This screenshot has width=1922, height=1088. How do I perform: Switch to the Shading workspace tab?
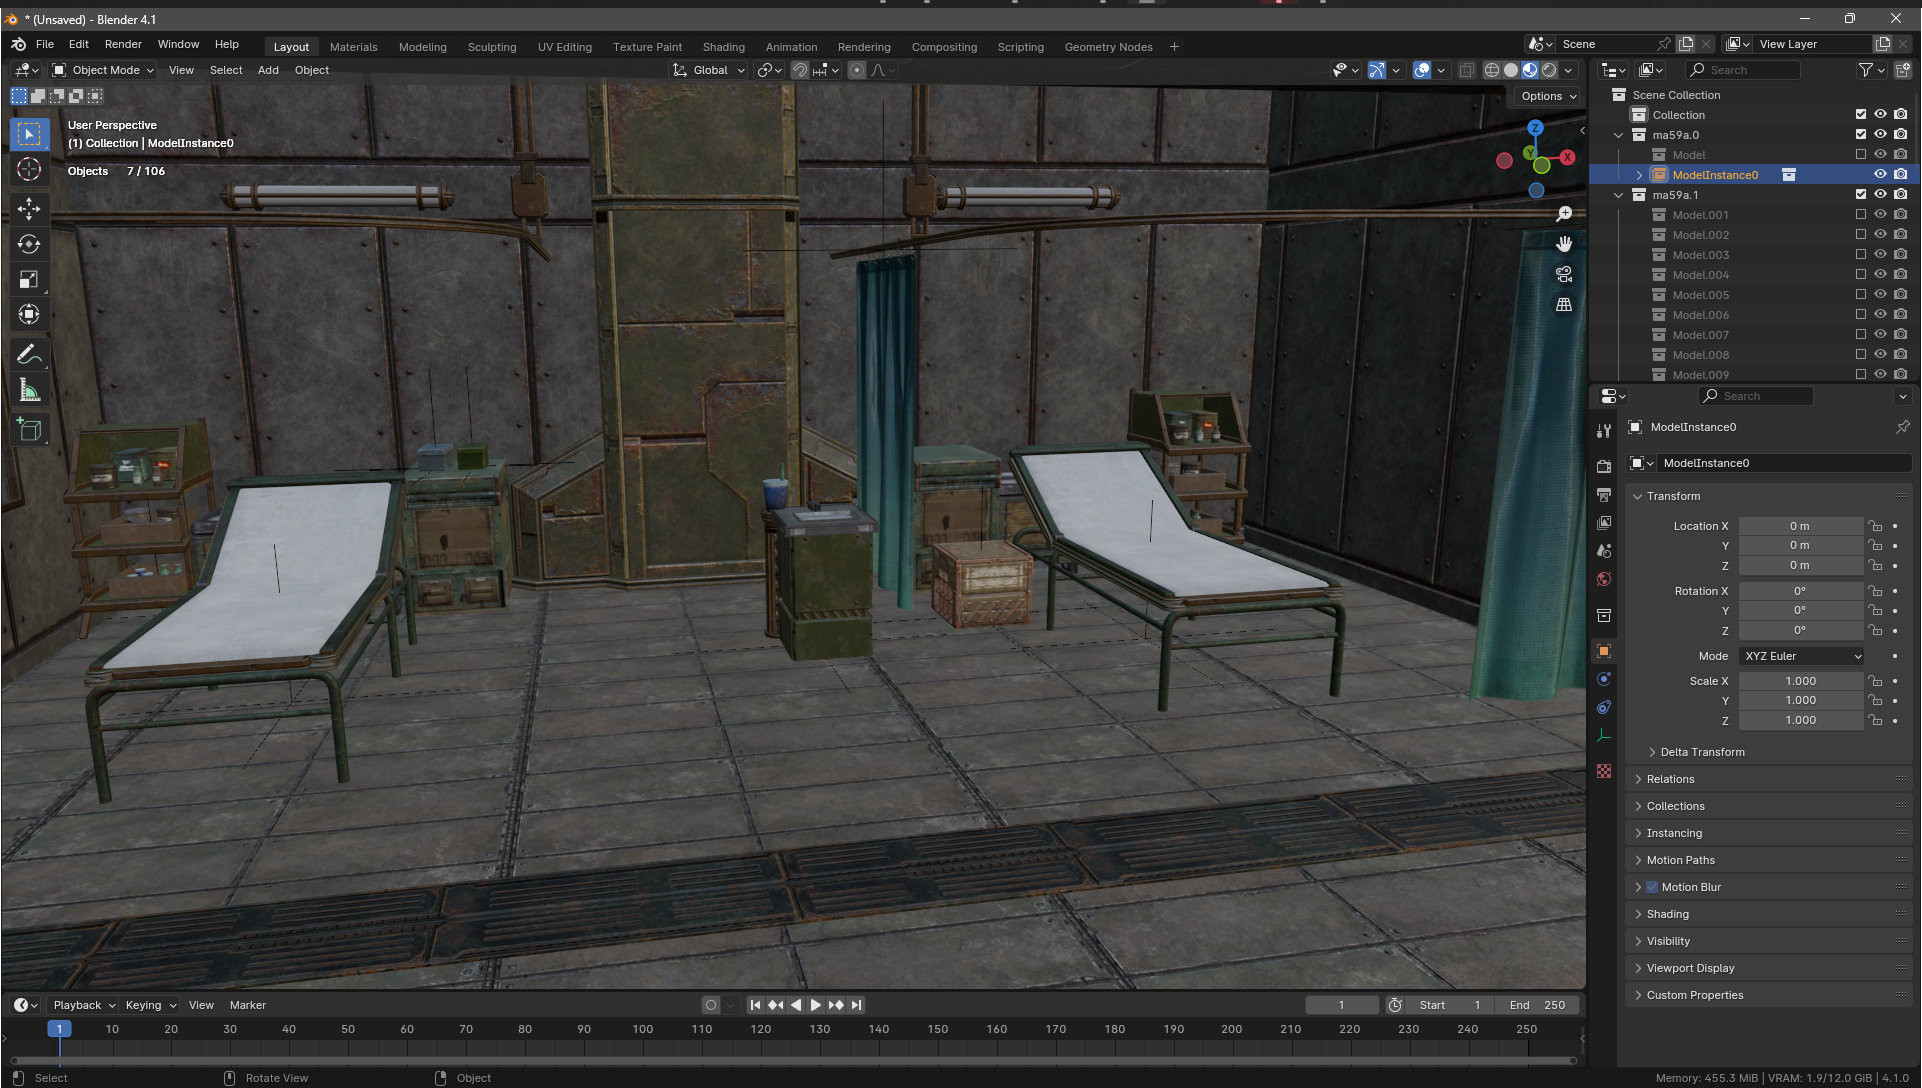[x=723, y=46]
